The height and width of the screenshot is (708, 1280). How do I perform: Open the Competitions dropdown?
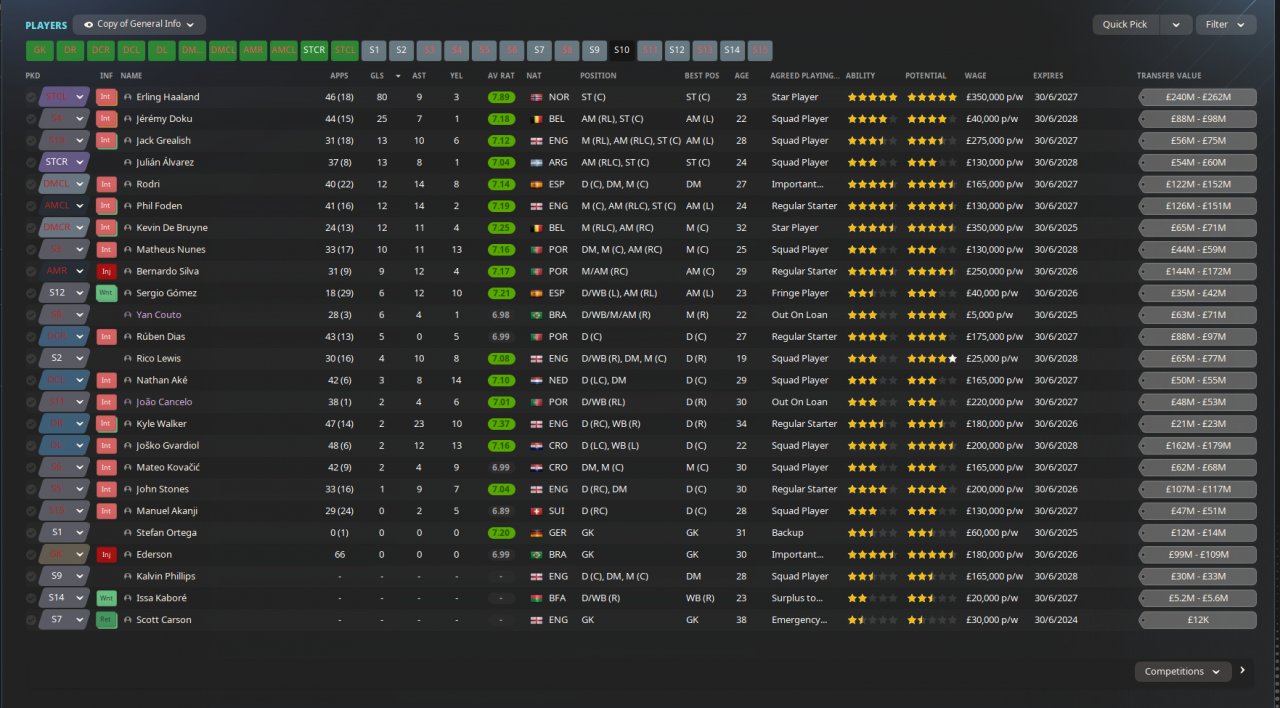[x=1183, y=671]
